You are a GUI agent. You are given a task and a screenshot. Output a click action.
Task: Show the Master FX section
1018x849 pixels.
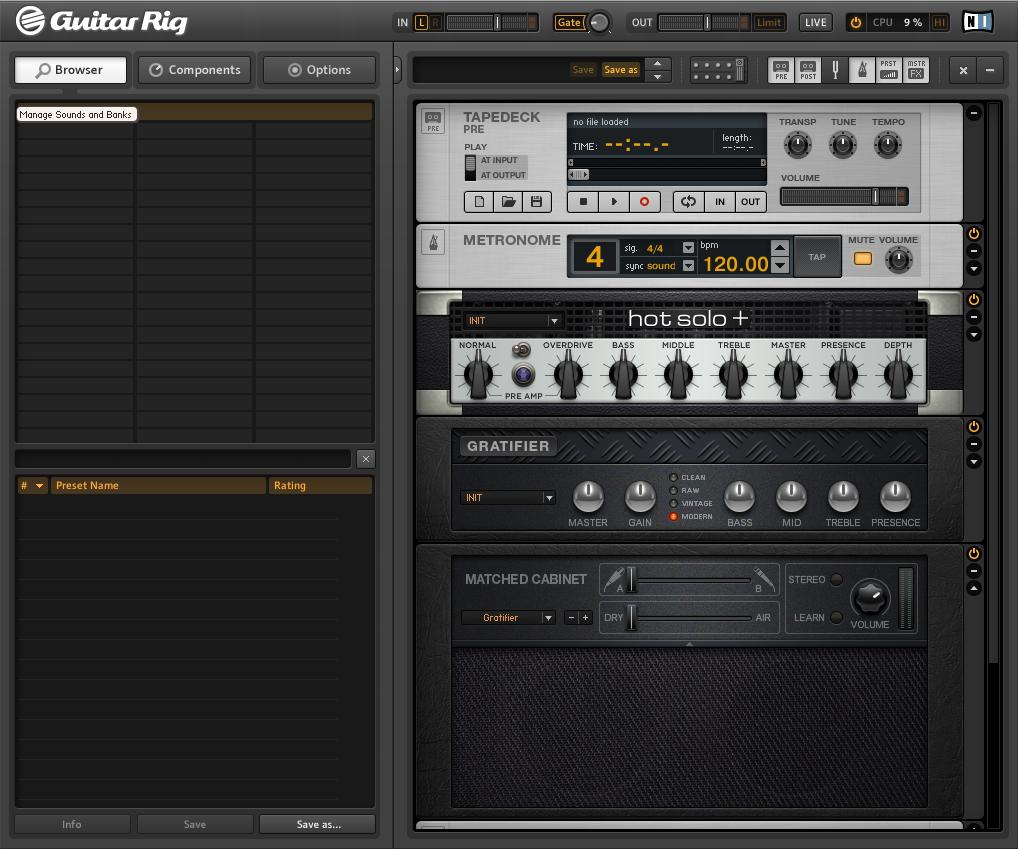click(x=916, y=70)
